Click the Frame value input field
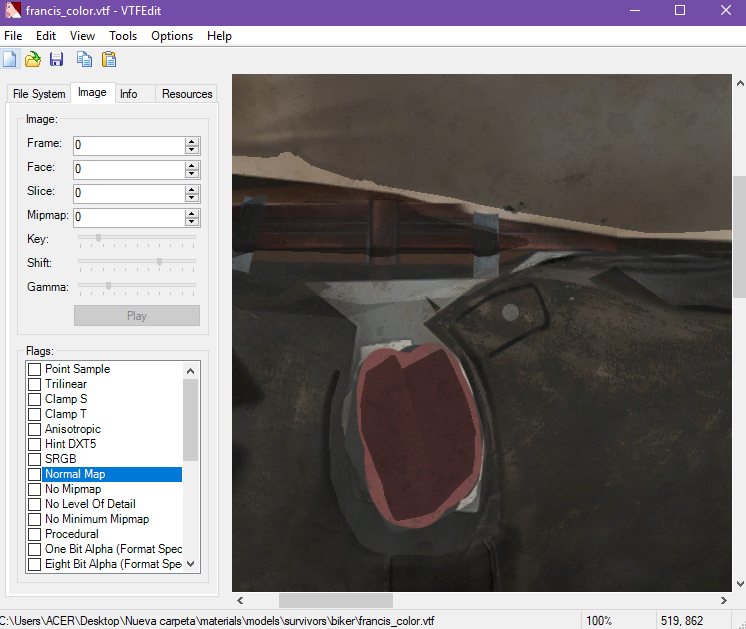This screenshot has height=629, width=746. tap(128, 145)
